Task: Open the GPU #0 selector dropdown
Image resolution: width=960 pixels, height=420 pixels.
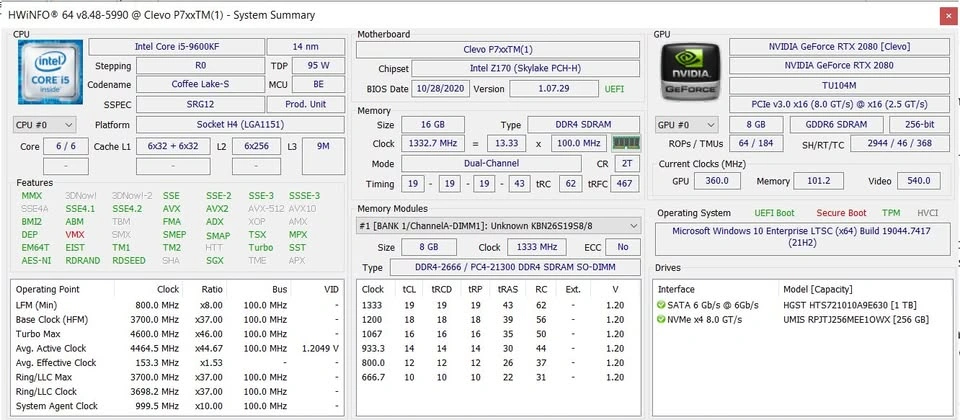Action: point(686,125)
